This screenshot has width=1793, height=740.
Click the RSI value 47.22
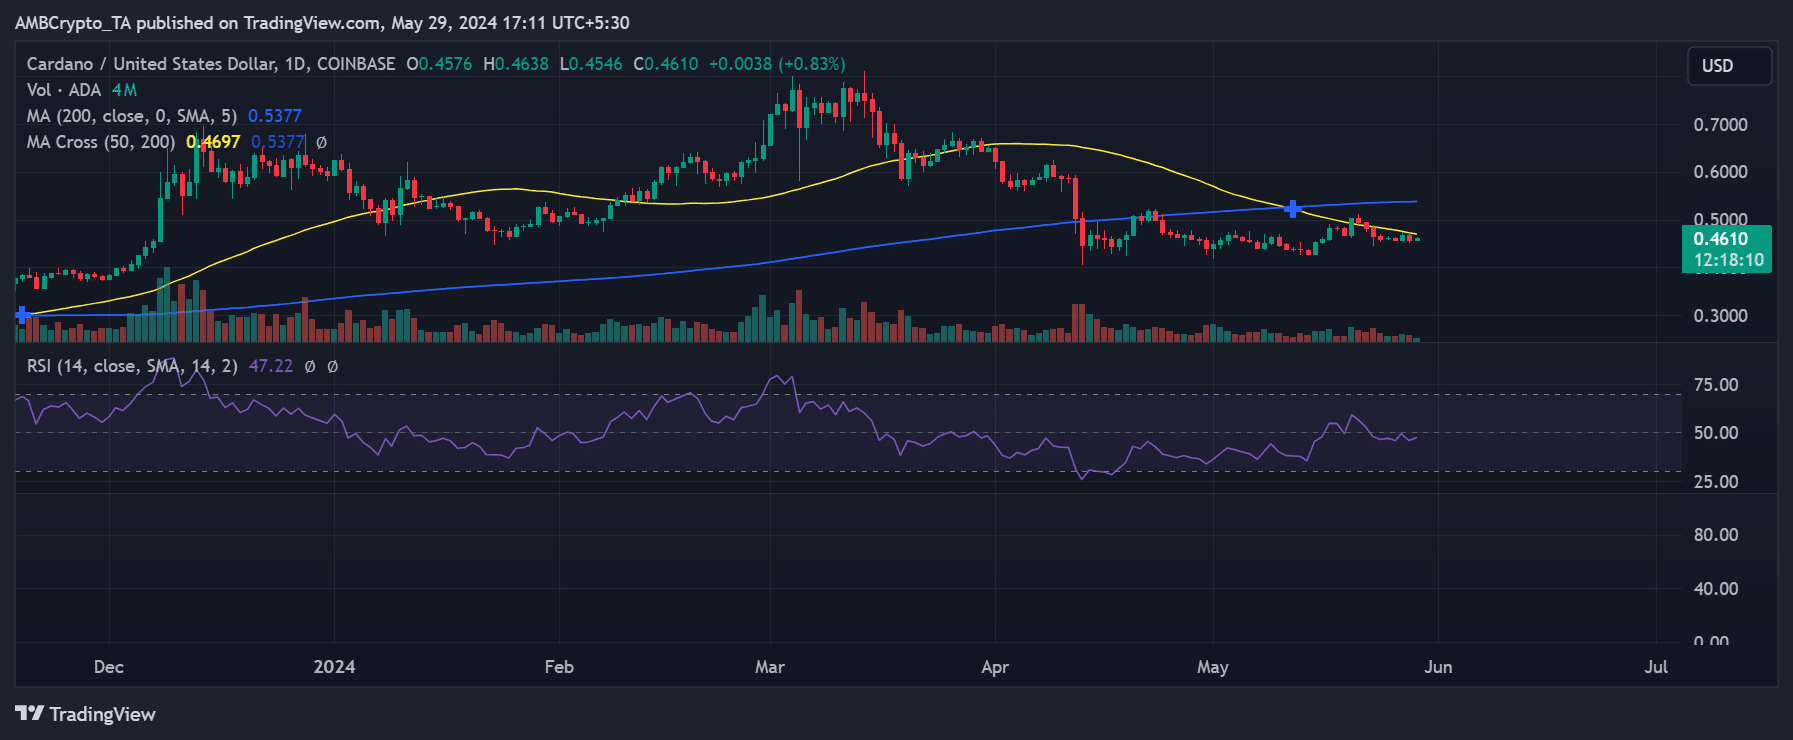click(271, 366)
